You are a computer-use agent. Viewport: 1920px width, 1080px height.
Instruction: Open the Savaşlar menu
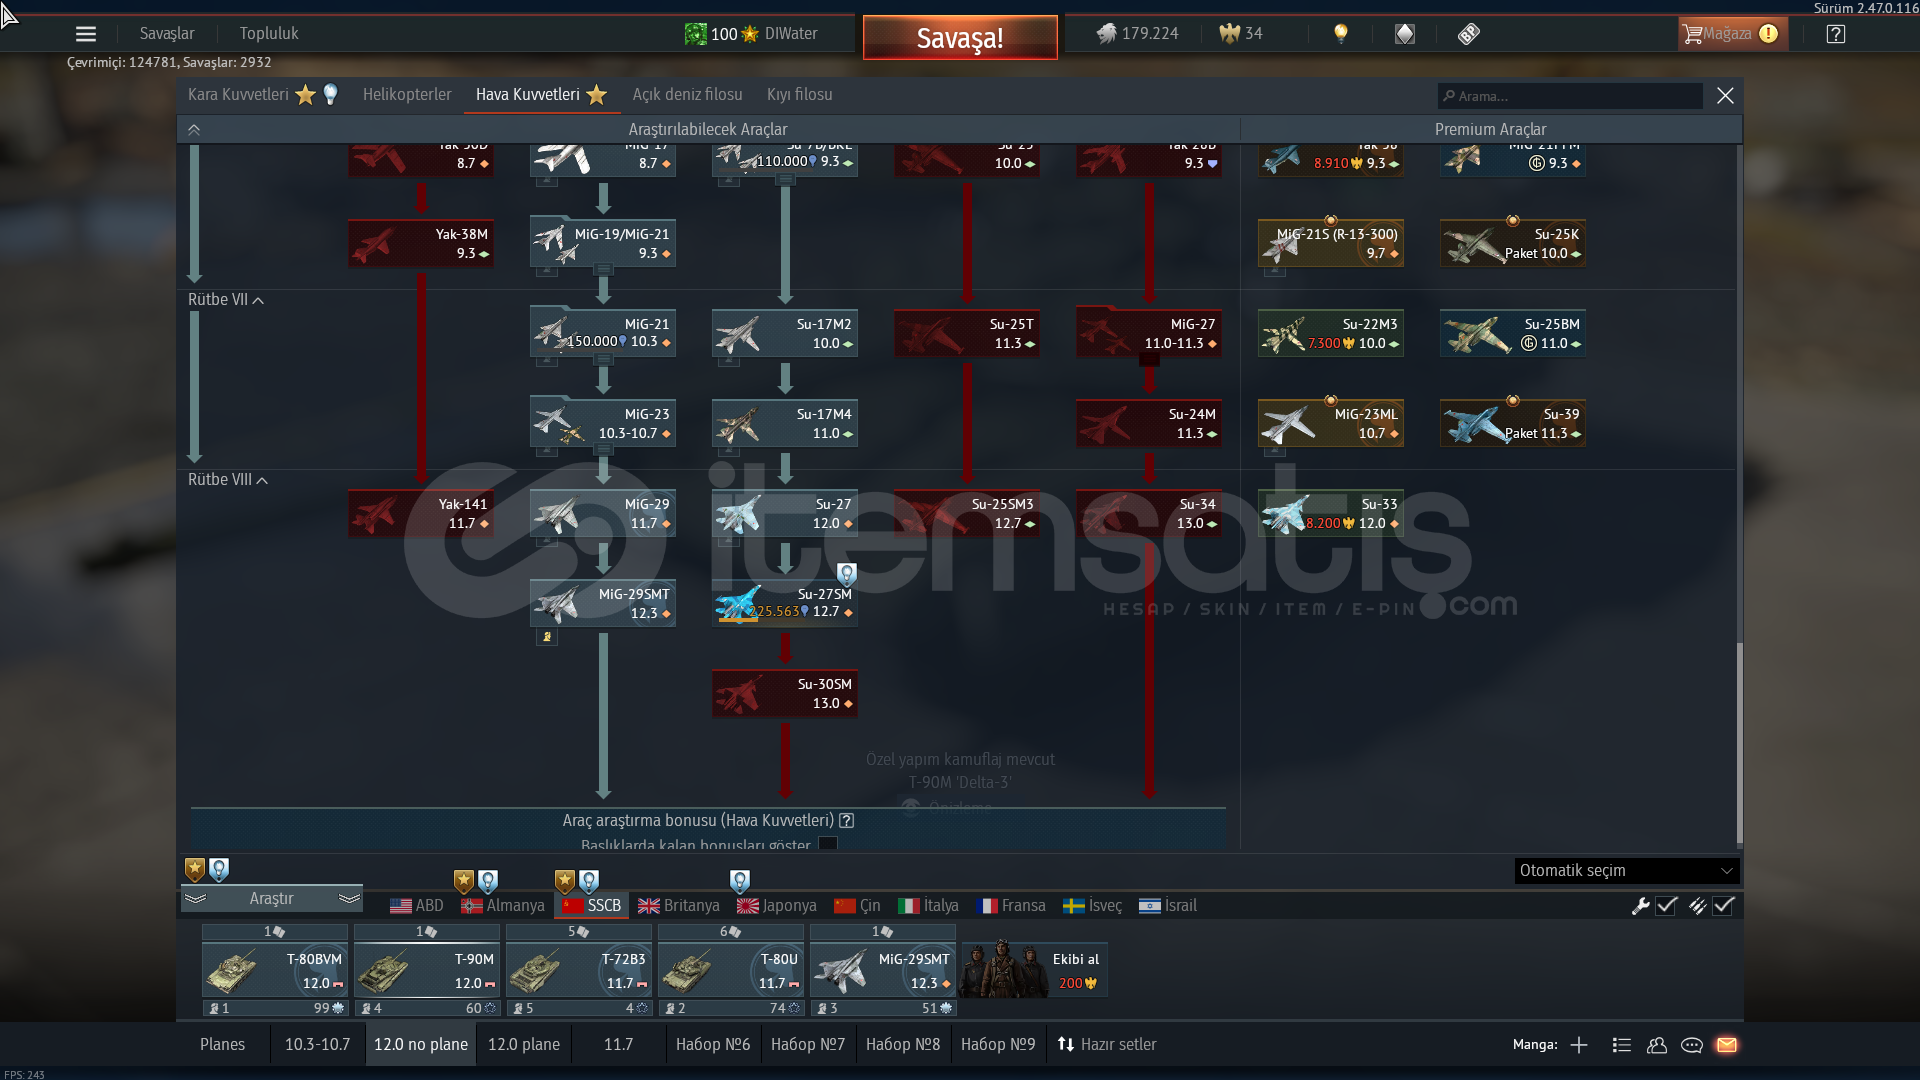tap(167, 34)
